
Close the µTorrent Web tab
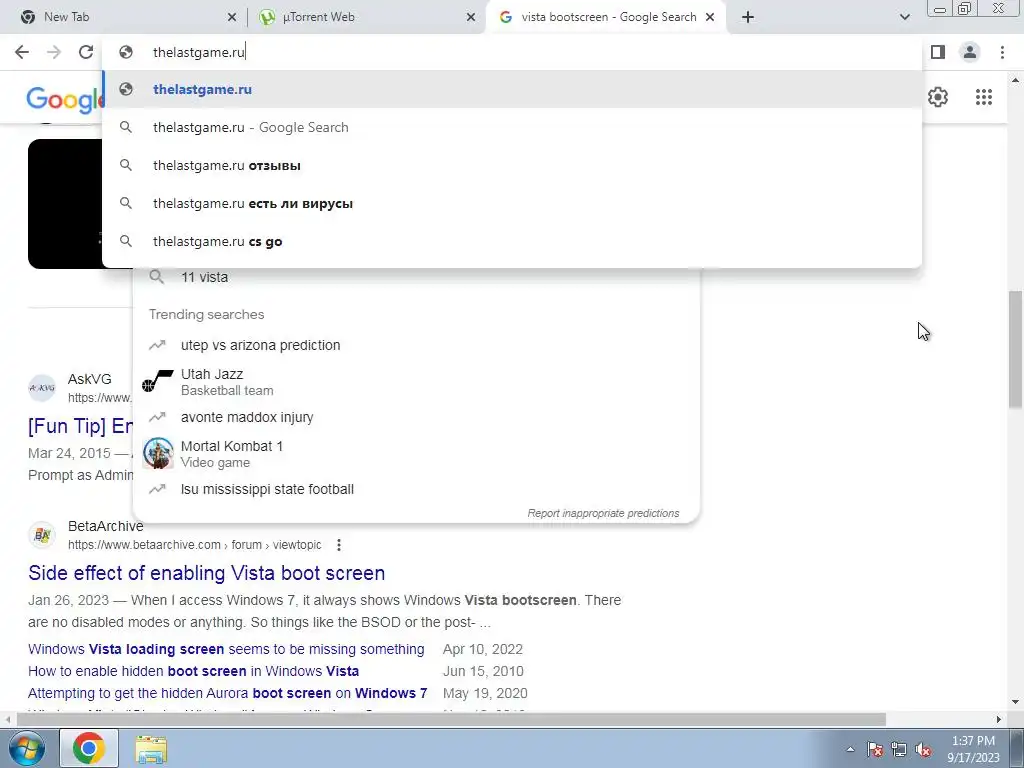coord(471,18)
